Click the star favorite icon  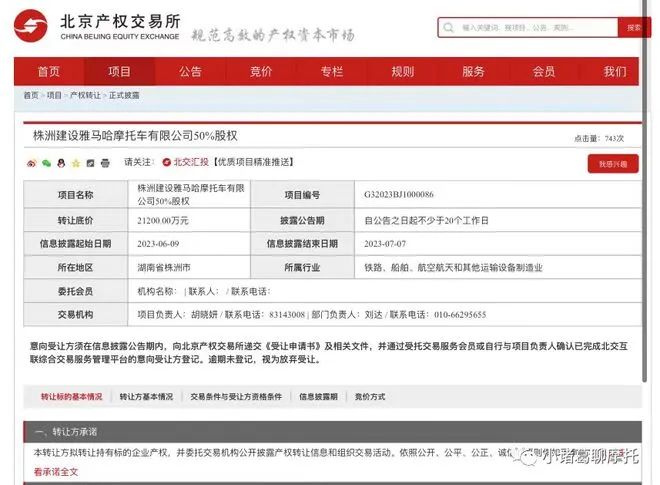pos(76,163)
